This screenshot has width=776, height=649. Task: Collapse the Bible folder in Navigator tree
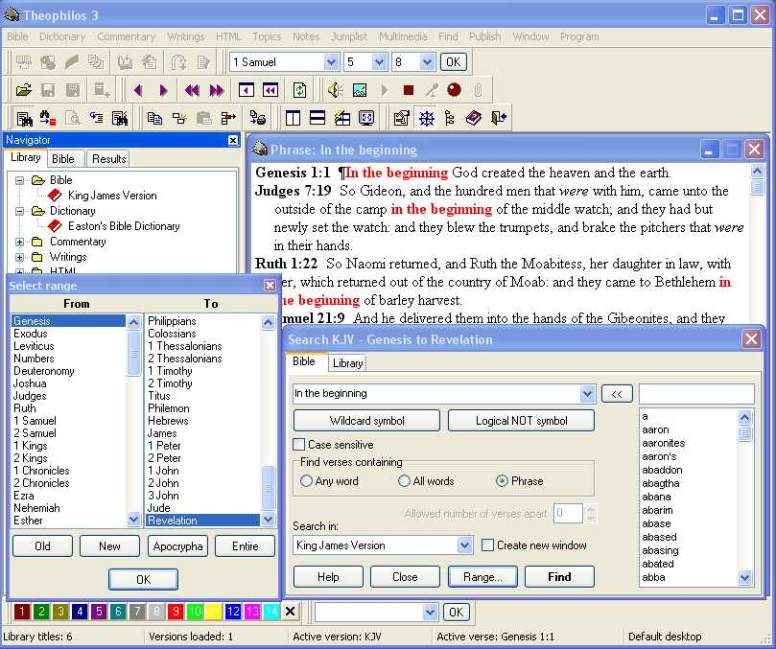pos(19,180)
